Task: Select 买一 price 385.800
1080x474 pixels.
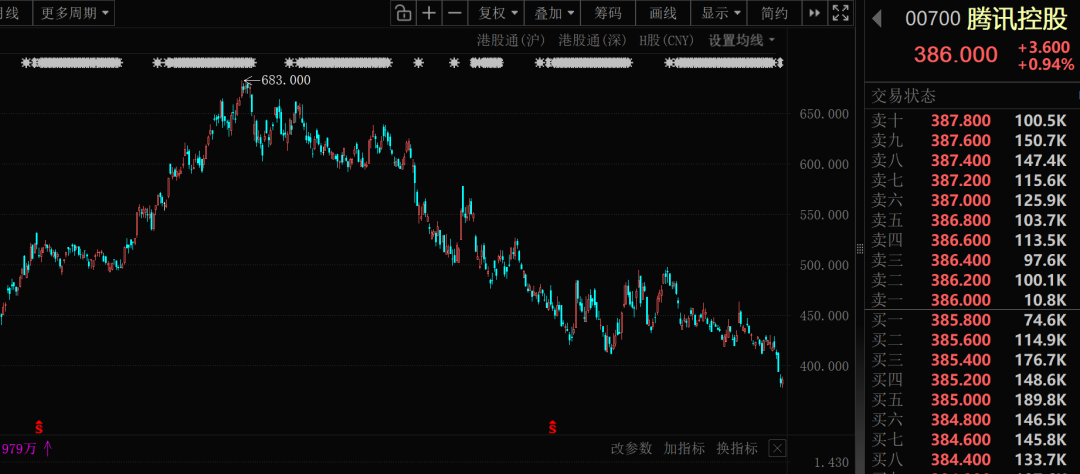Action: (x=961, y=320)
